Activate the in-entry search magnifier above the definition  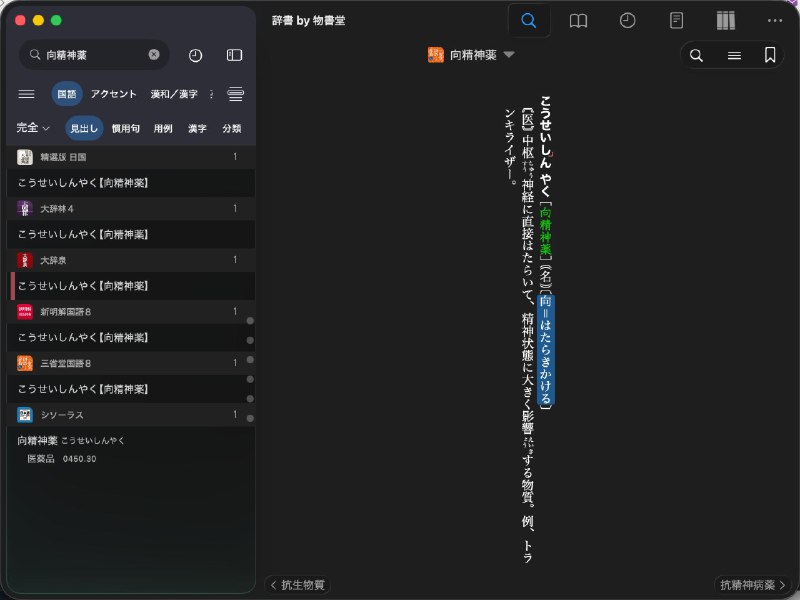[697, 55]
